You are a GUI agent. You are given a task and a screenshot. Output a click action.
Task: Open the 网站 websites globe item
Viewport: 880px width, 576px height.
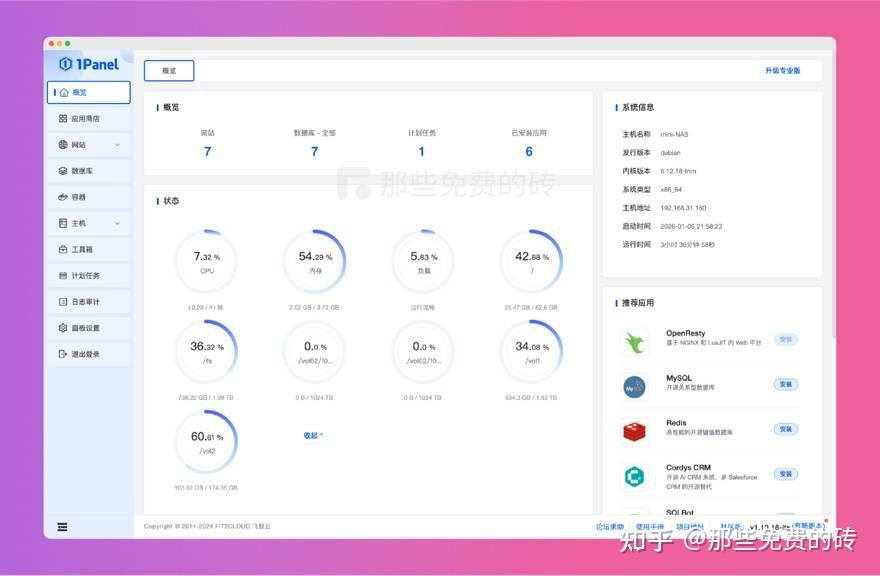pyautogui.click(x=89, y=145)
